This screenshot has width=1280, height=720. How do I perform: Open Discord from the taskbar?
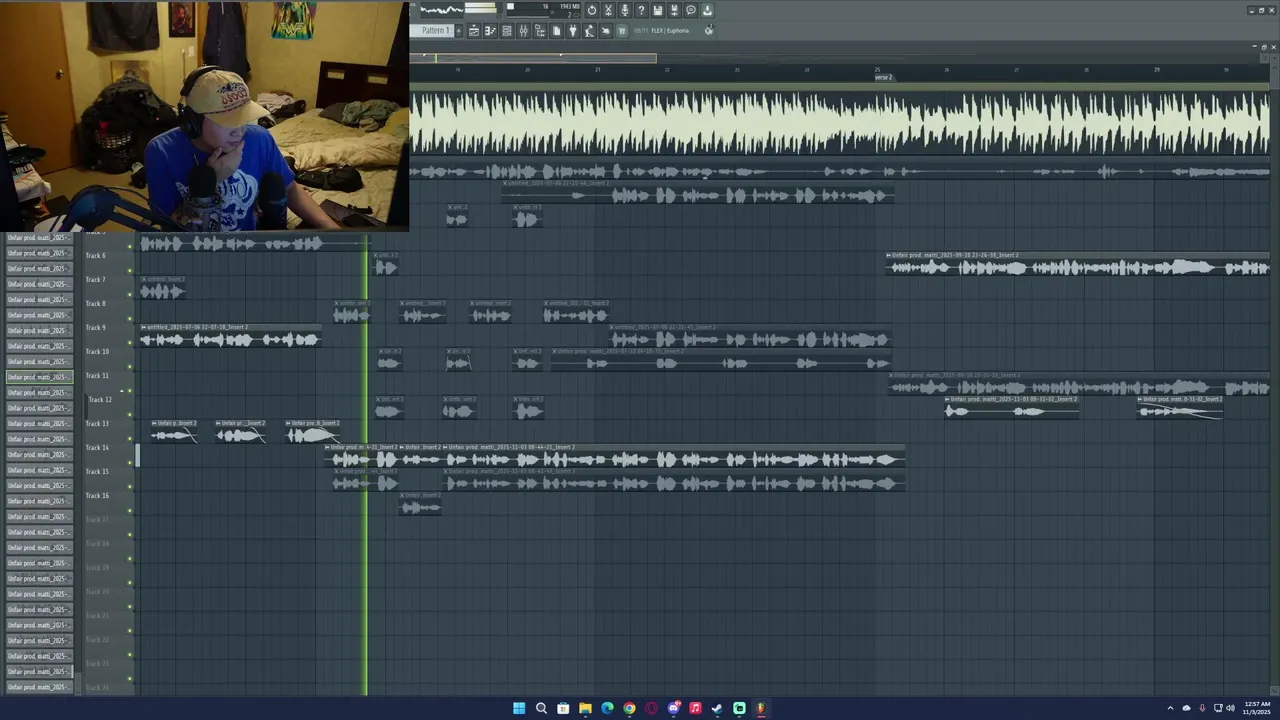click(x=673, y=708)
